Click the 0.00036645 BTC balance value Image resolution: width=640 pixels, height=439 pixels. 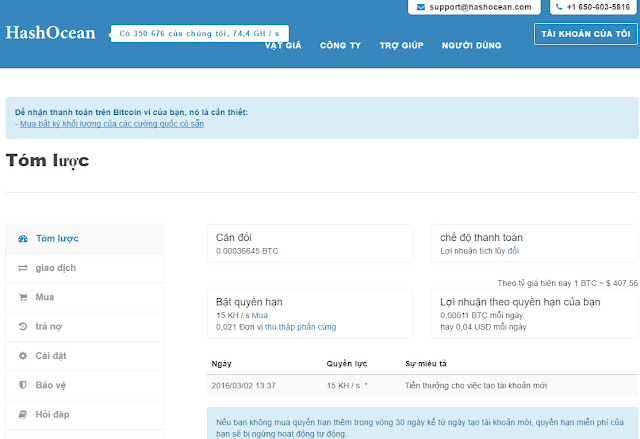pos(247,251)
